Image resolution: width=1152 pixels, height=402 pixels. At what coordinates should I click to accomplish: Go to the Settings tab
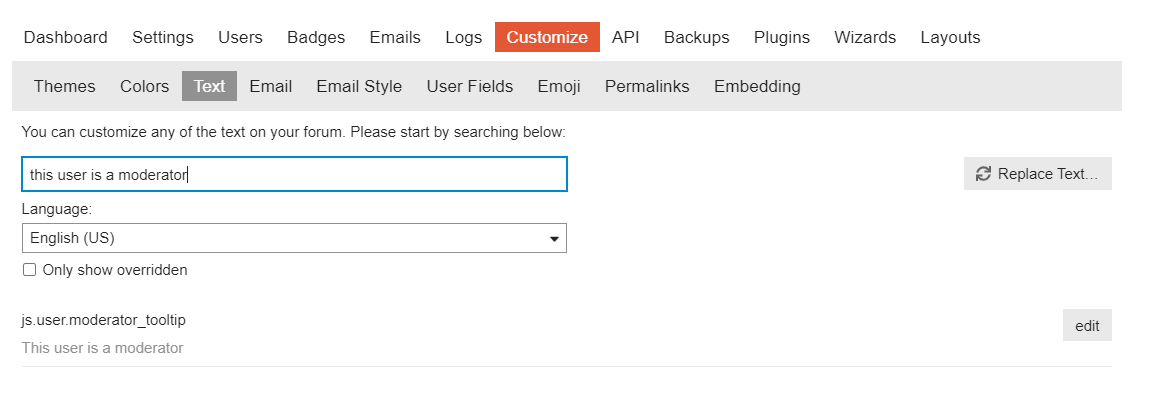tap(162, 37)
